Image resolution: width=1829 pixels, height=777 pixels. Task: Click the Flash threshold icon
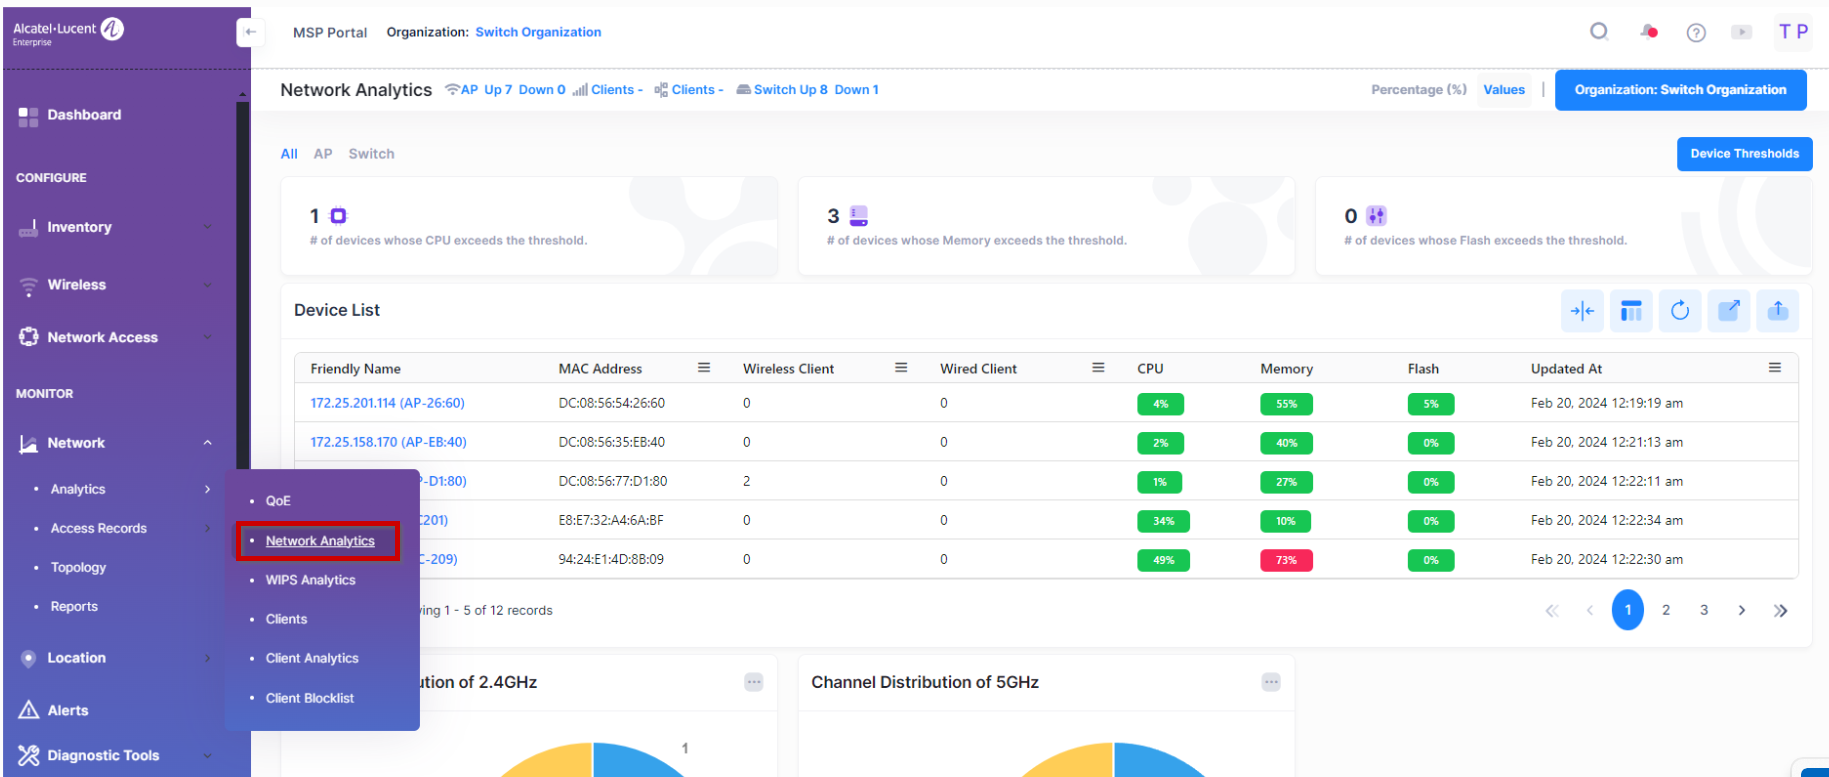tap(1376, 216)
